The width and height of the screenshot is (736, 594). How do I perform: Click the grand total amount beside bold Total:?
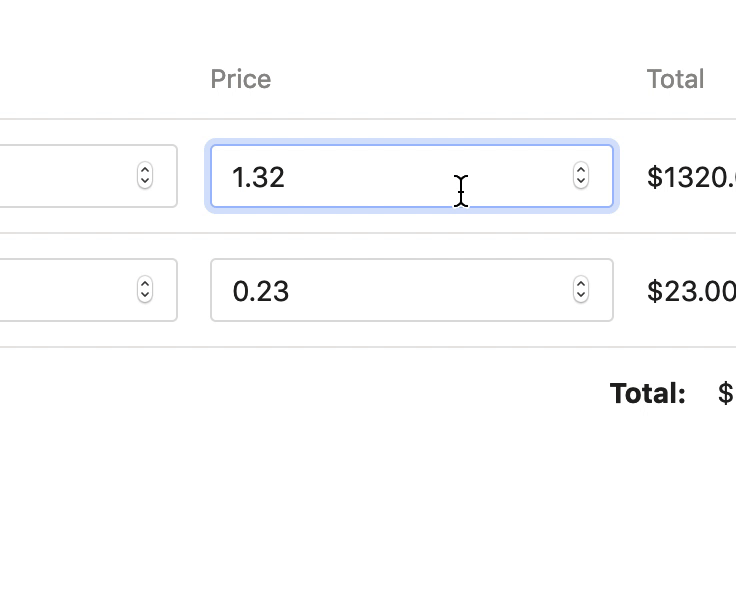tap(726, 393)
